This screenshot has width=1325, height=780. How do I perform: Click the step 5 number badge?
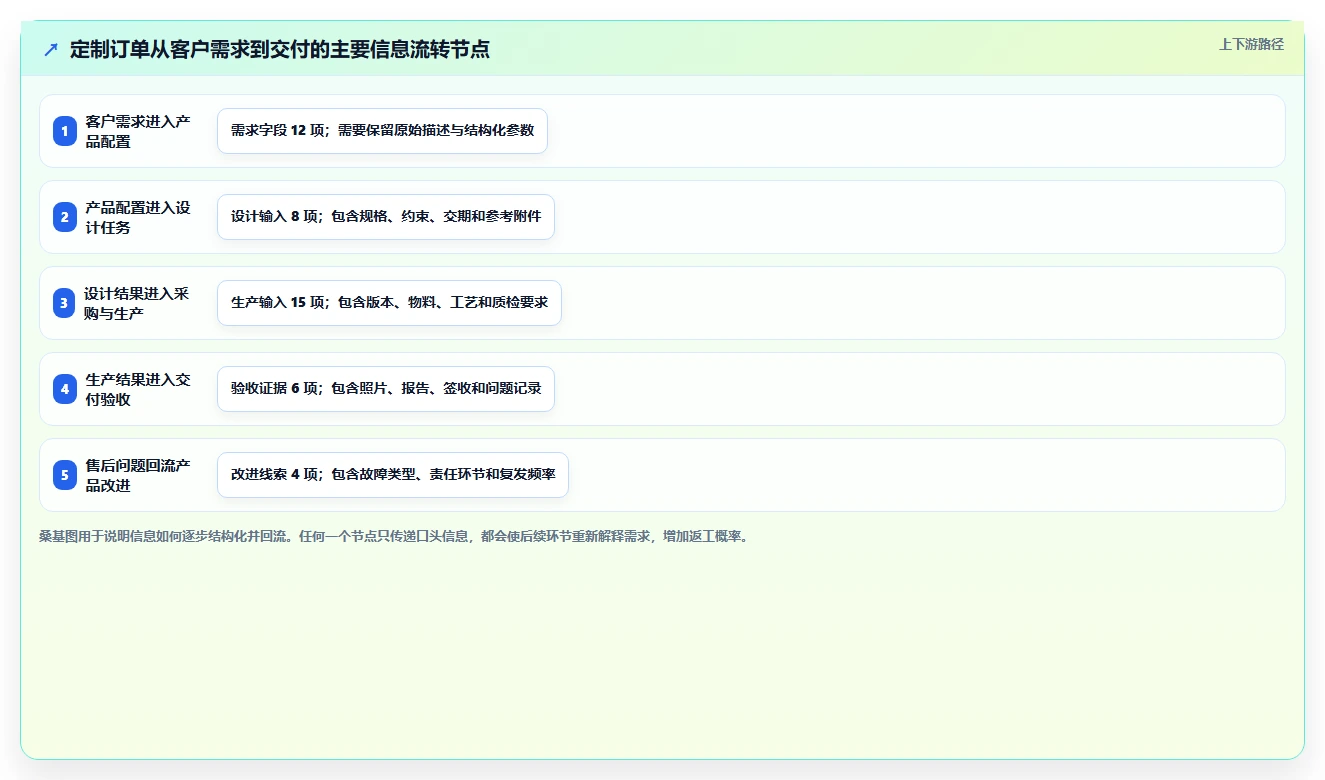(x=65, y=475)
